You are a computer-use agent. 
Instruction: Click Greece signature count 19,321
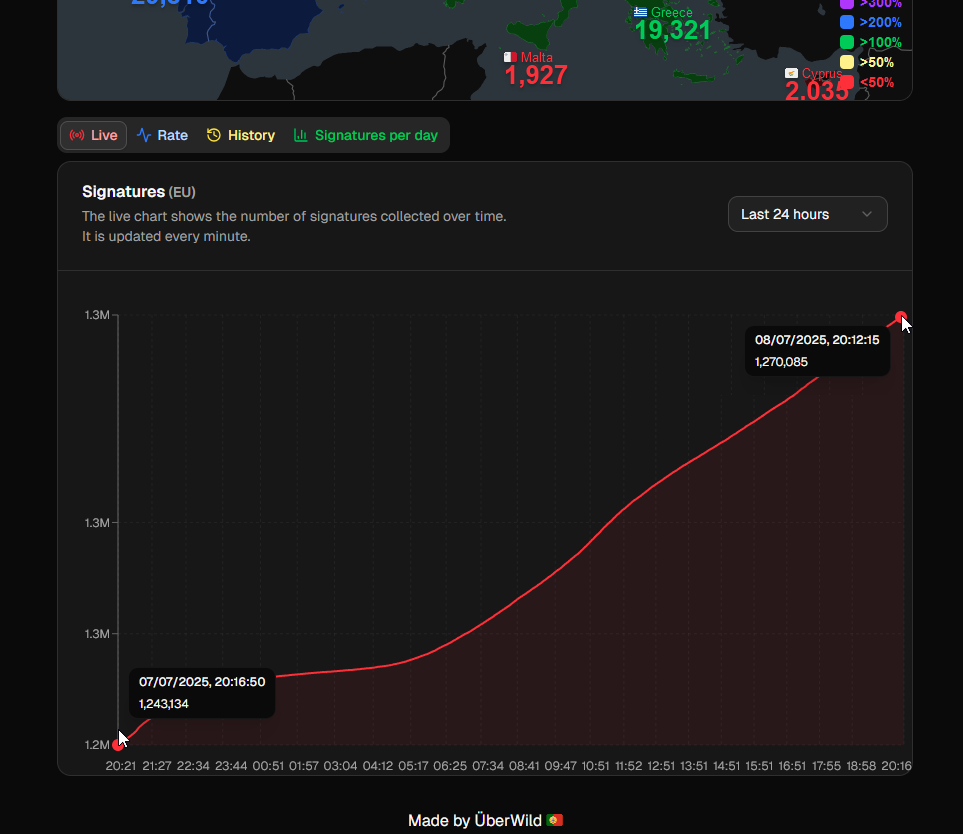pos(673,30)
